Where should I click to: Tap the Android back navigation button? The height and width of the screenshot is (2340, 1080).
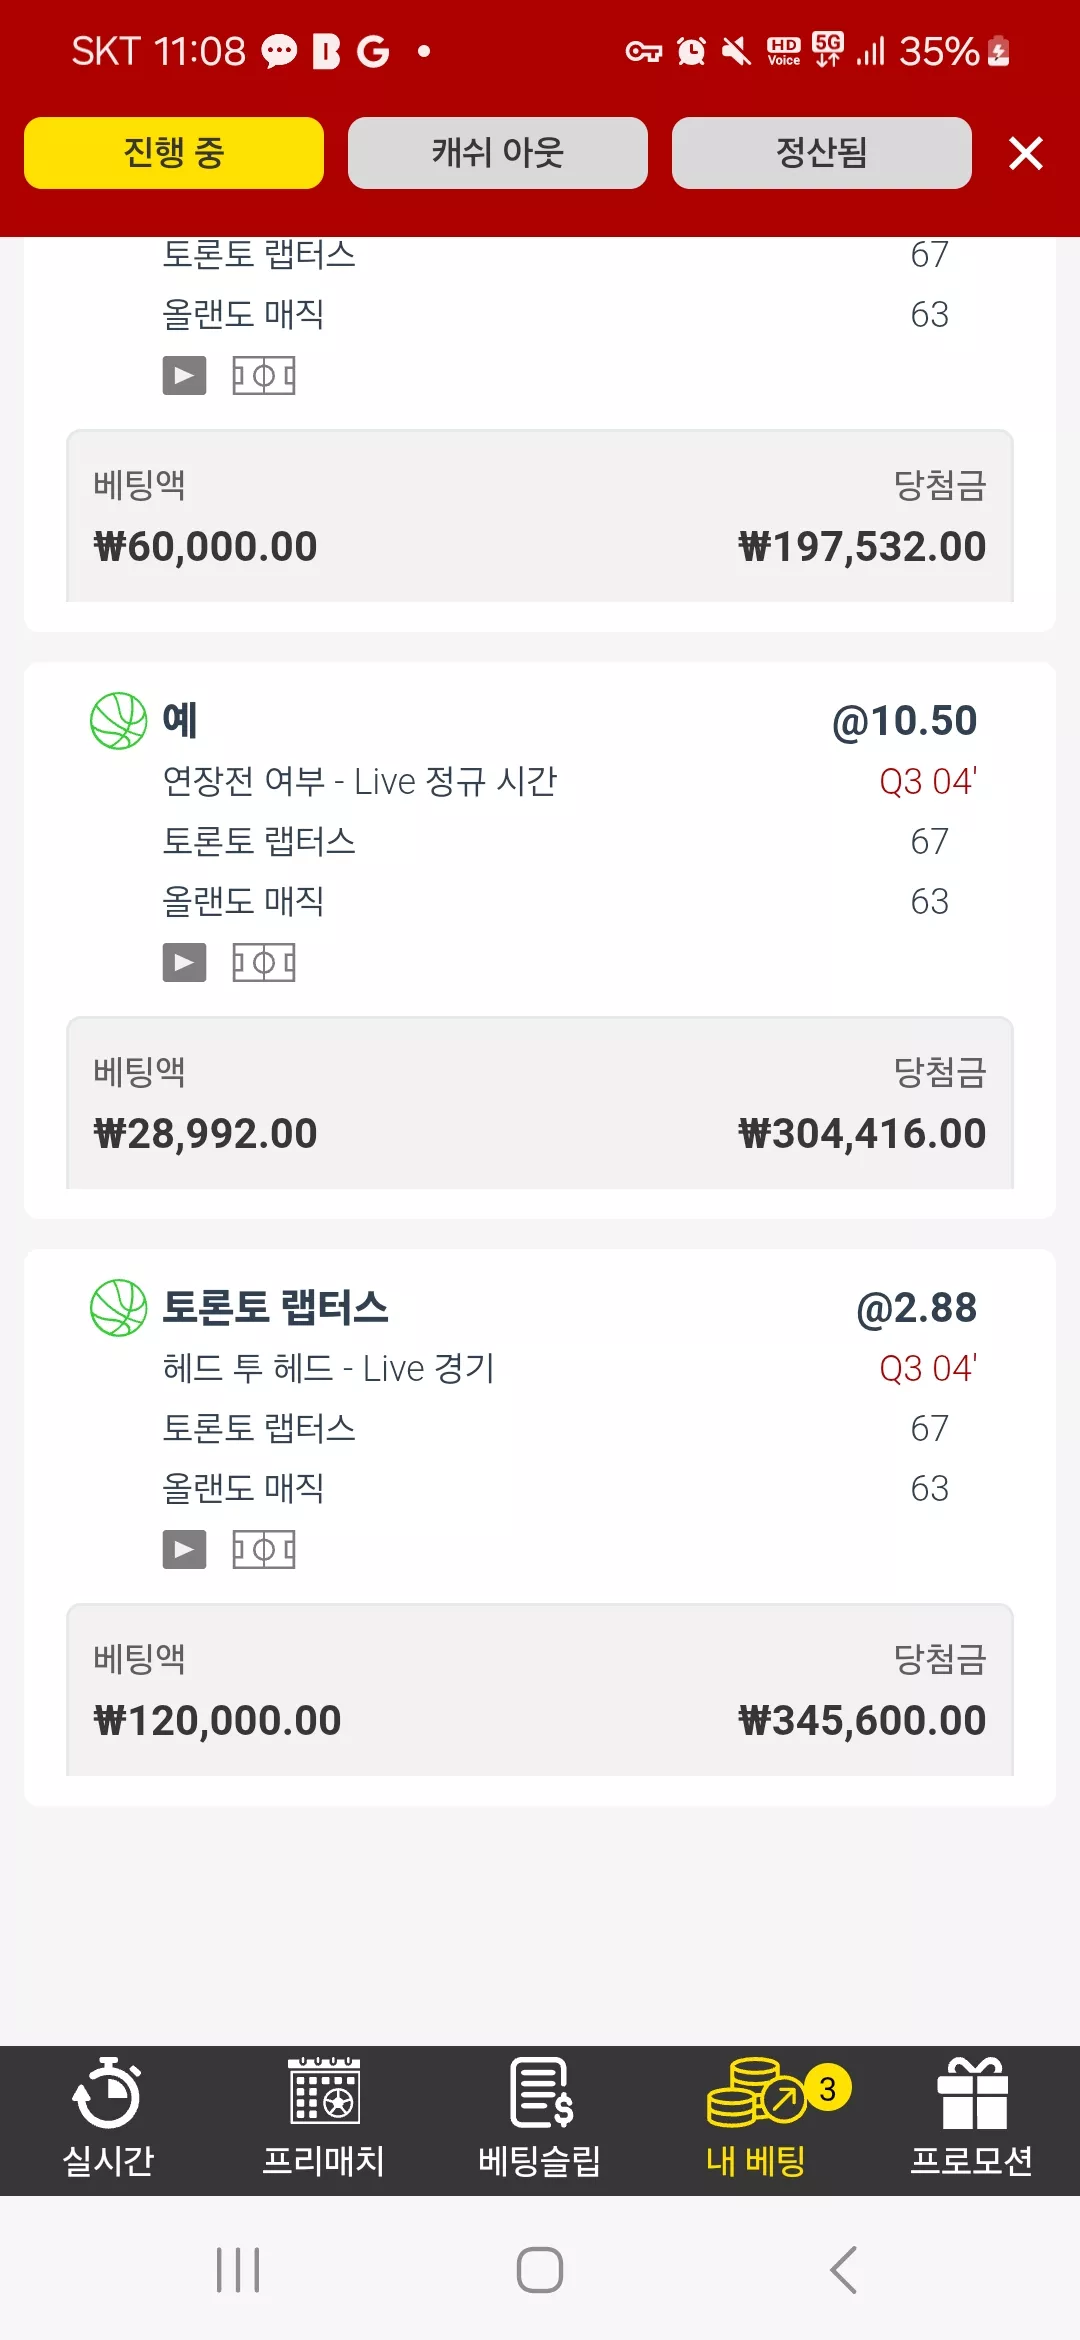(844, 2270)
